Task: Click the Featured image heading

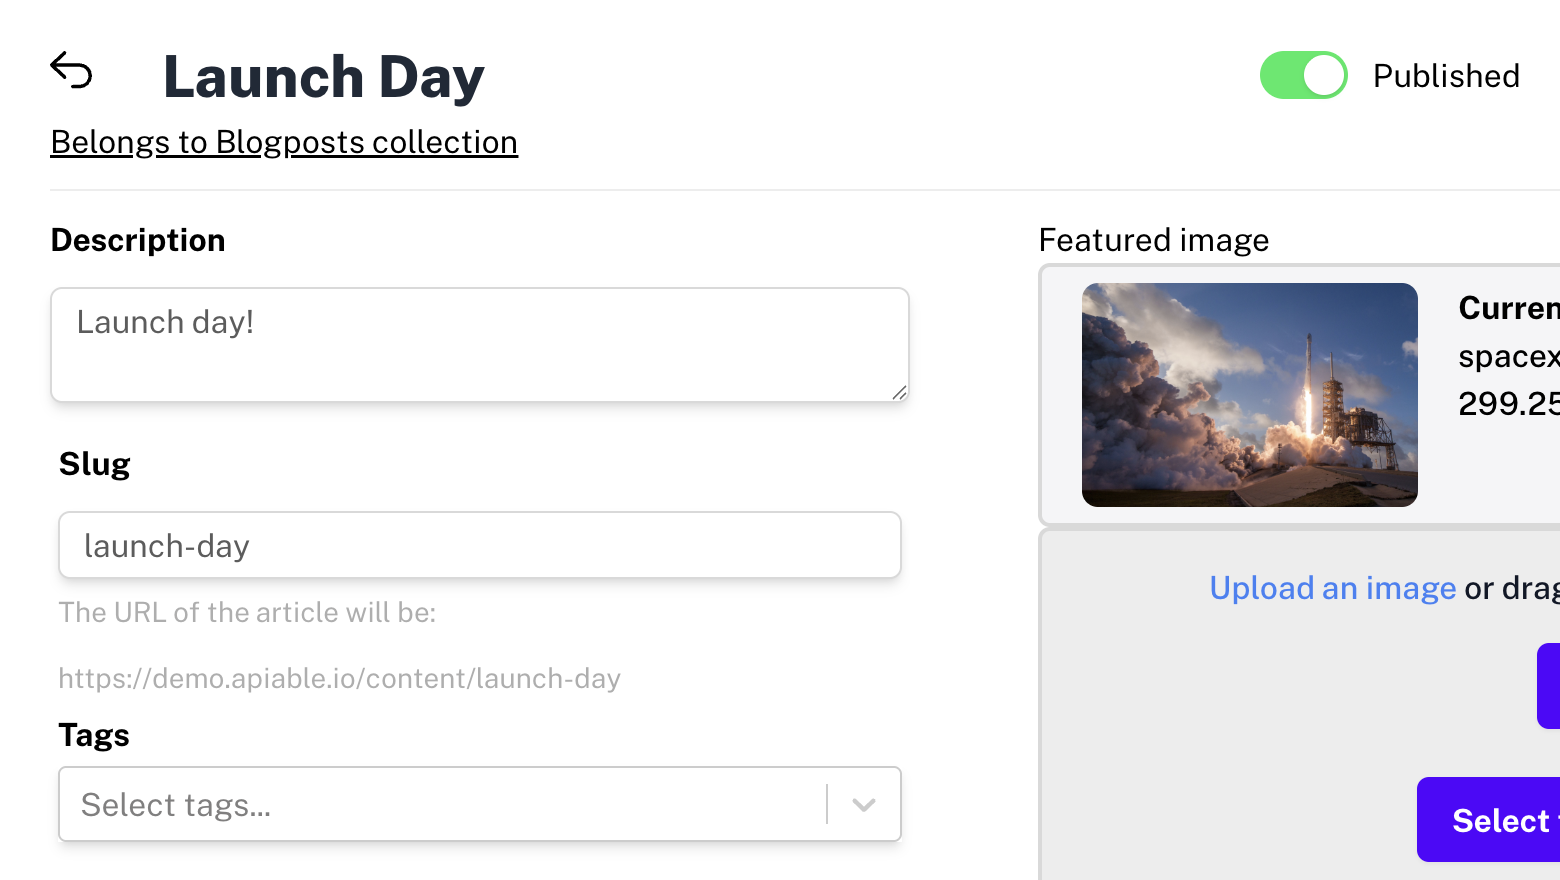Action: pos(1154,240)
